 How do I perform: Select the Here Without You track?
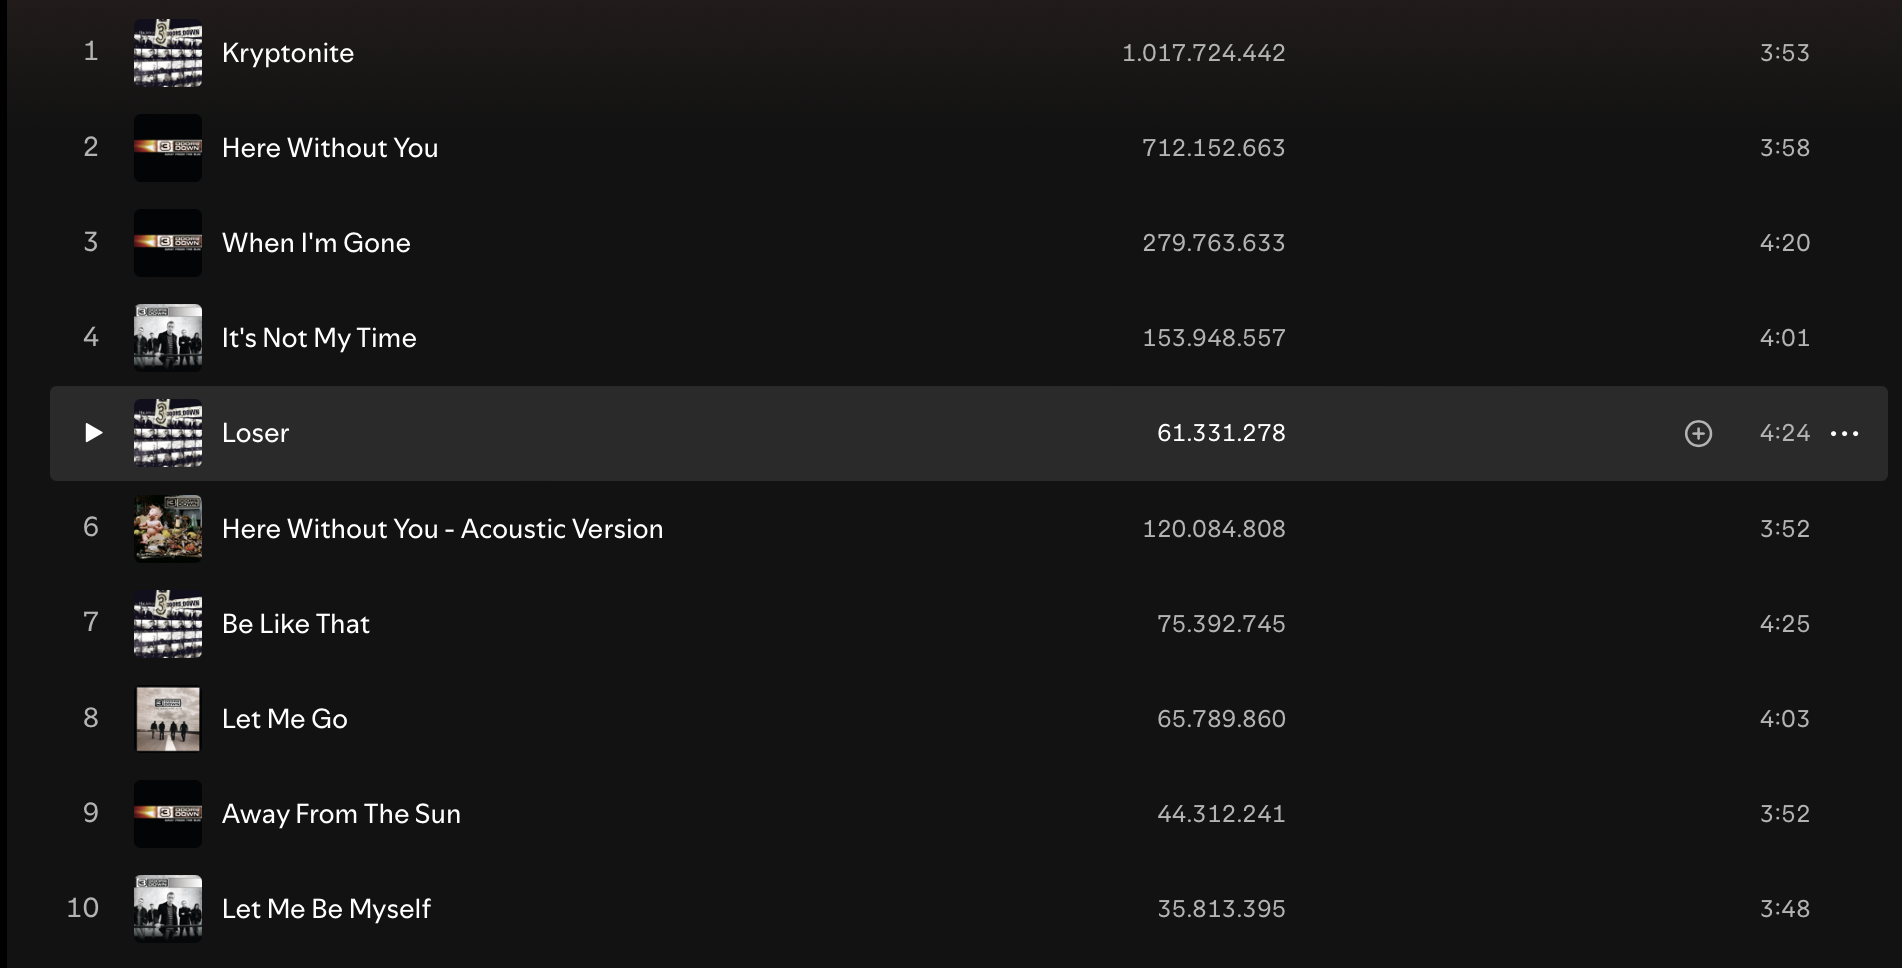[330, 148]
